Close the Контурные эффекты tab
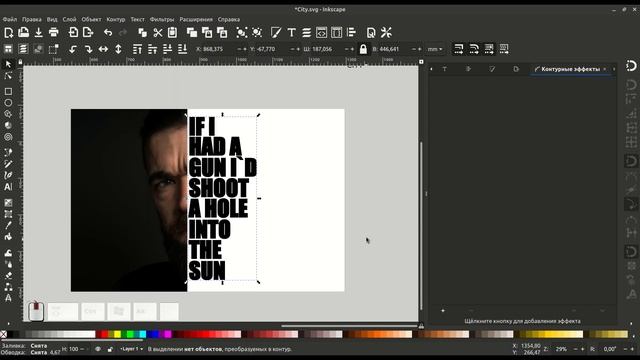 [x=604, y=69]
